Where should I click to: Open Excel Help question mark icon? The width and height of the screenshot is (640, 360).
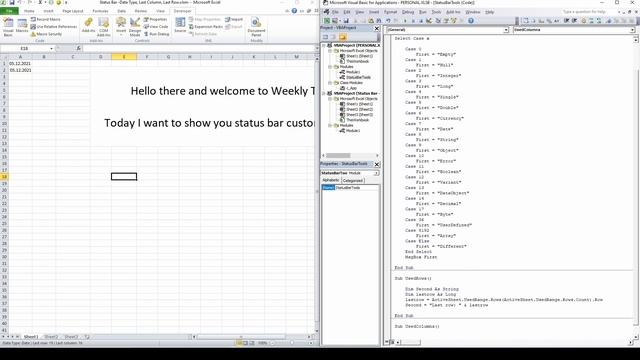coord(294,11)
